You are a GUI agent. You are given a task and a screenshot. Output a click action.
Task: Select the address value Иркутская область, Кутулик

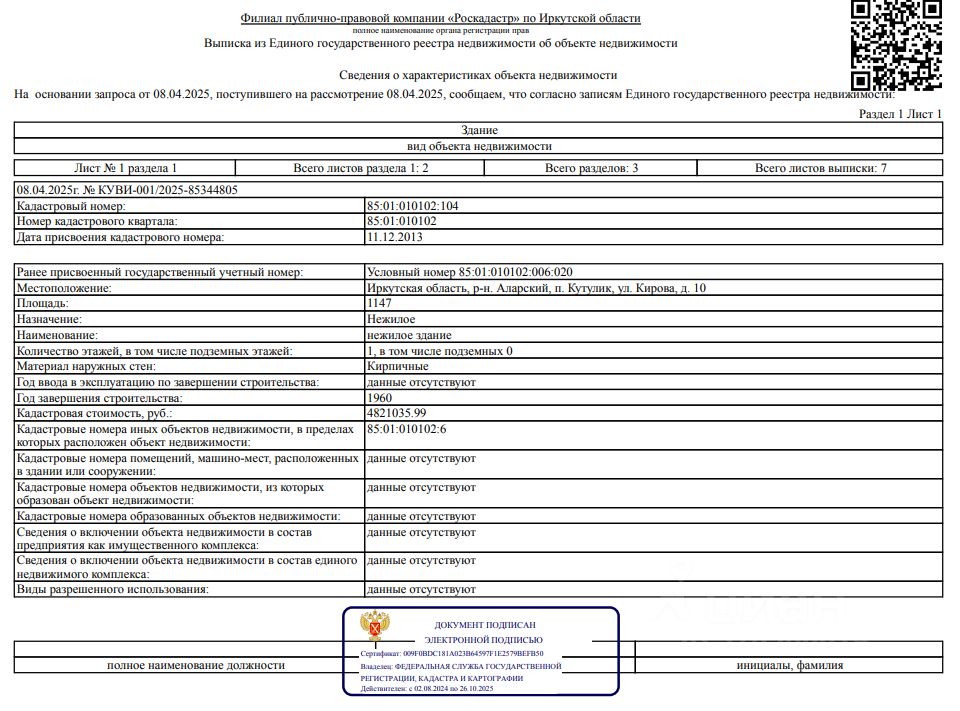click(x=536, y=288)
